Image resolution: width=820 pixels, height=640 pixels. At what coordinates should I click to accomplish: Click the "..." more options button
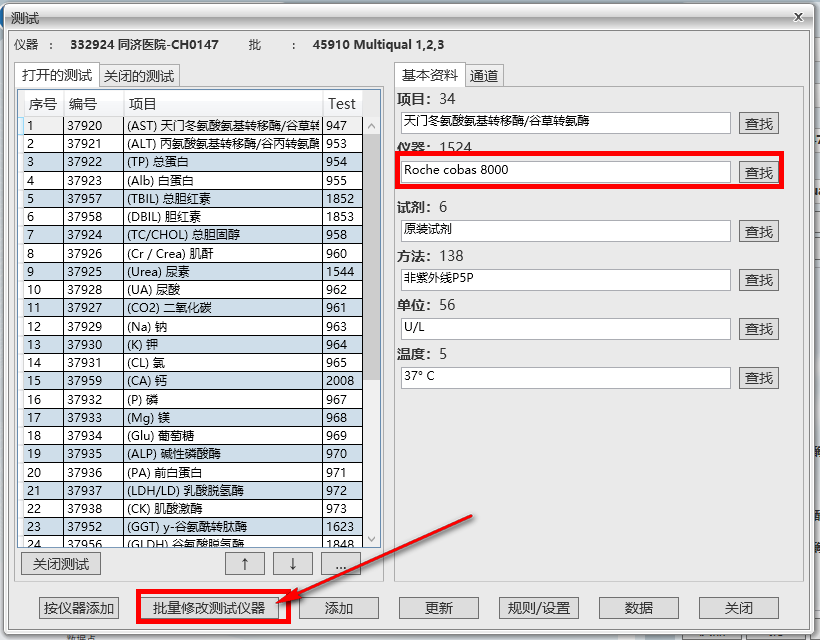point(341,563)
